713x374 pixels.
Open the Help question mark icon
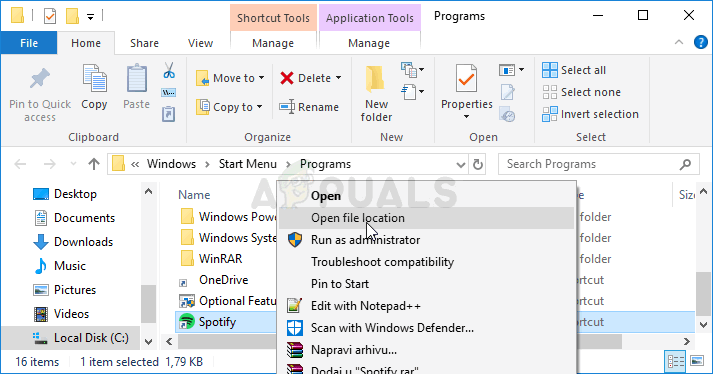(700, 42)
